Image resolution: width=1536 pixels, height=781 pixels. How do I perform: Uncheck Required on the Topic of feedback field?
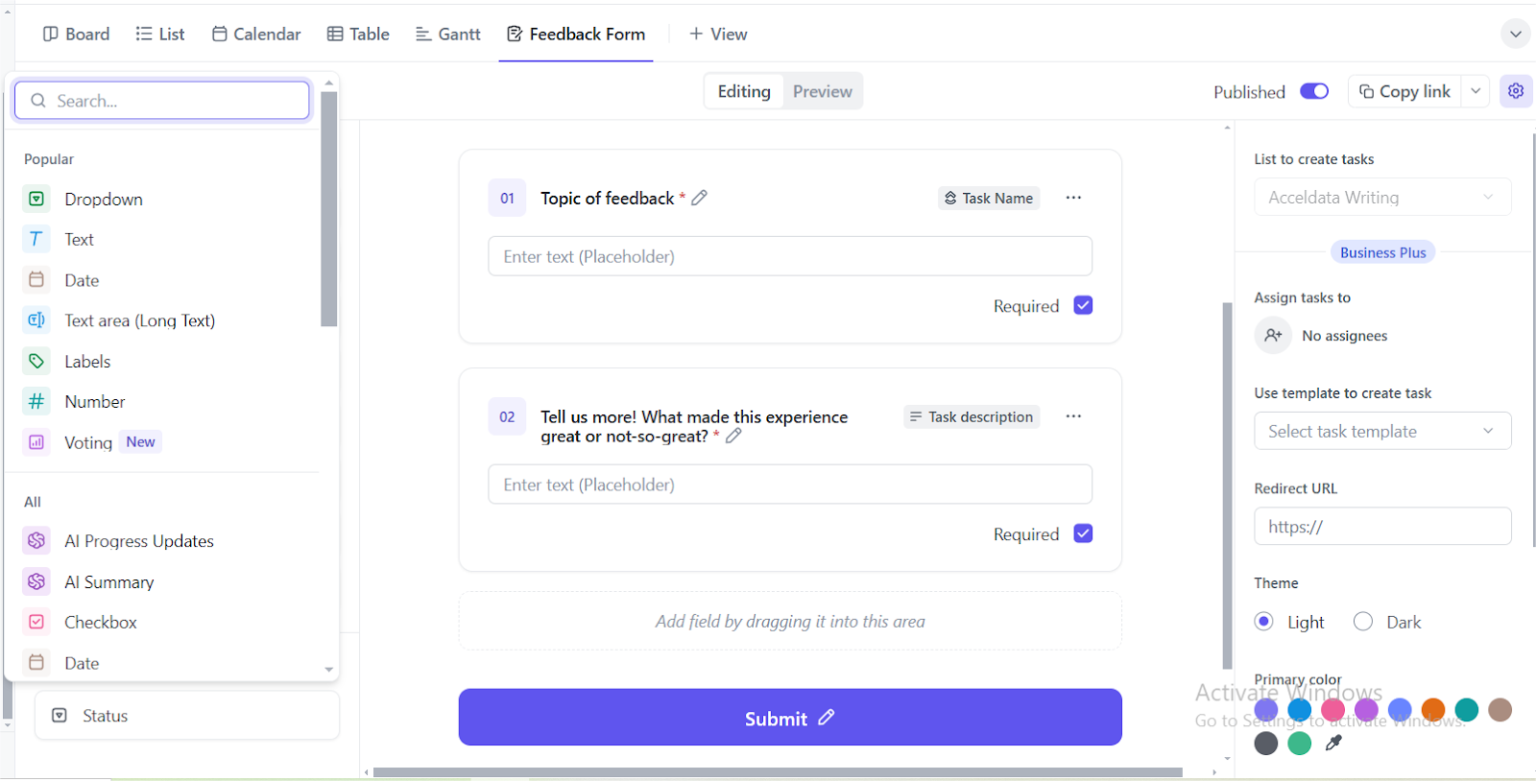[x=1083, y=305]
